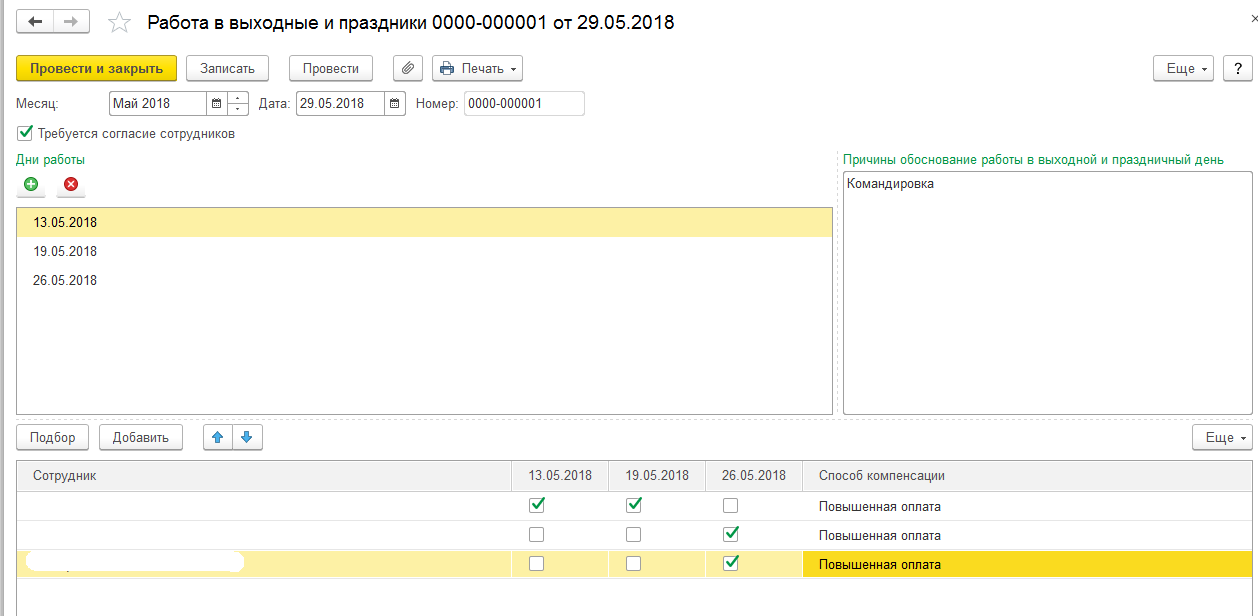Check 19.05.2018 box in second employee row
Screen dimensions: 1258x616
click(x=633, y=534)
